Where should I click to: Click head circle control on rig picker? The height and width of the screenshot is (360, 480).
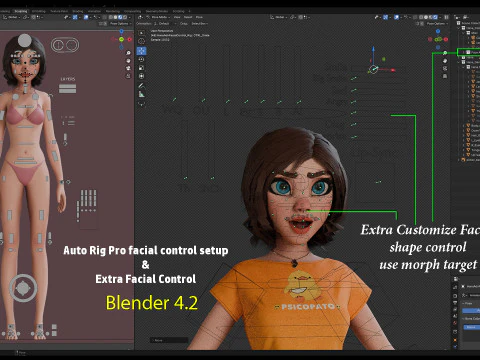pyautogui.click(x=25, y=41)
